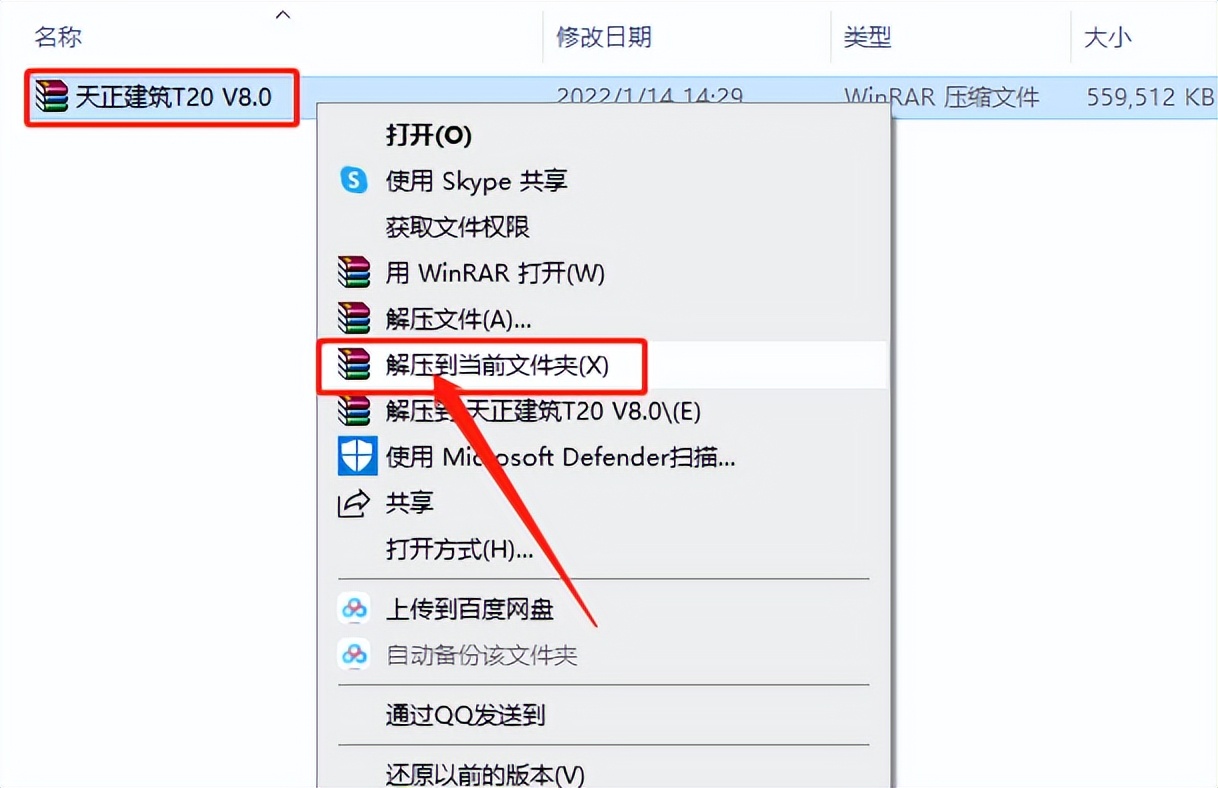Click WinRAR icon beside 解压到 天正建筑T20 V8.0\(E)
The image size is (1218, 788).
pos(354,410)
